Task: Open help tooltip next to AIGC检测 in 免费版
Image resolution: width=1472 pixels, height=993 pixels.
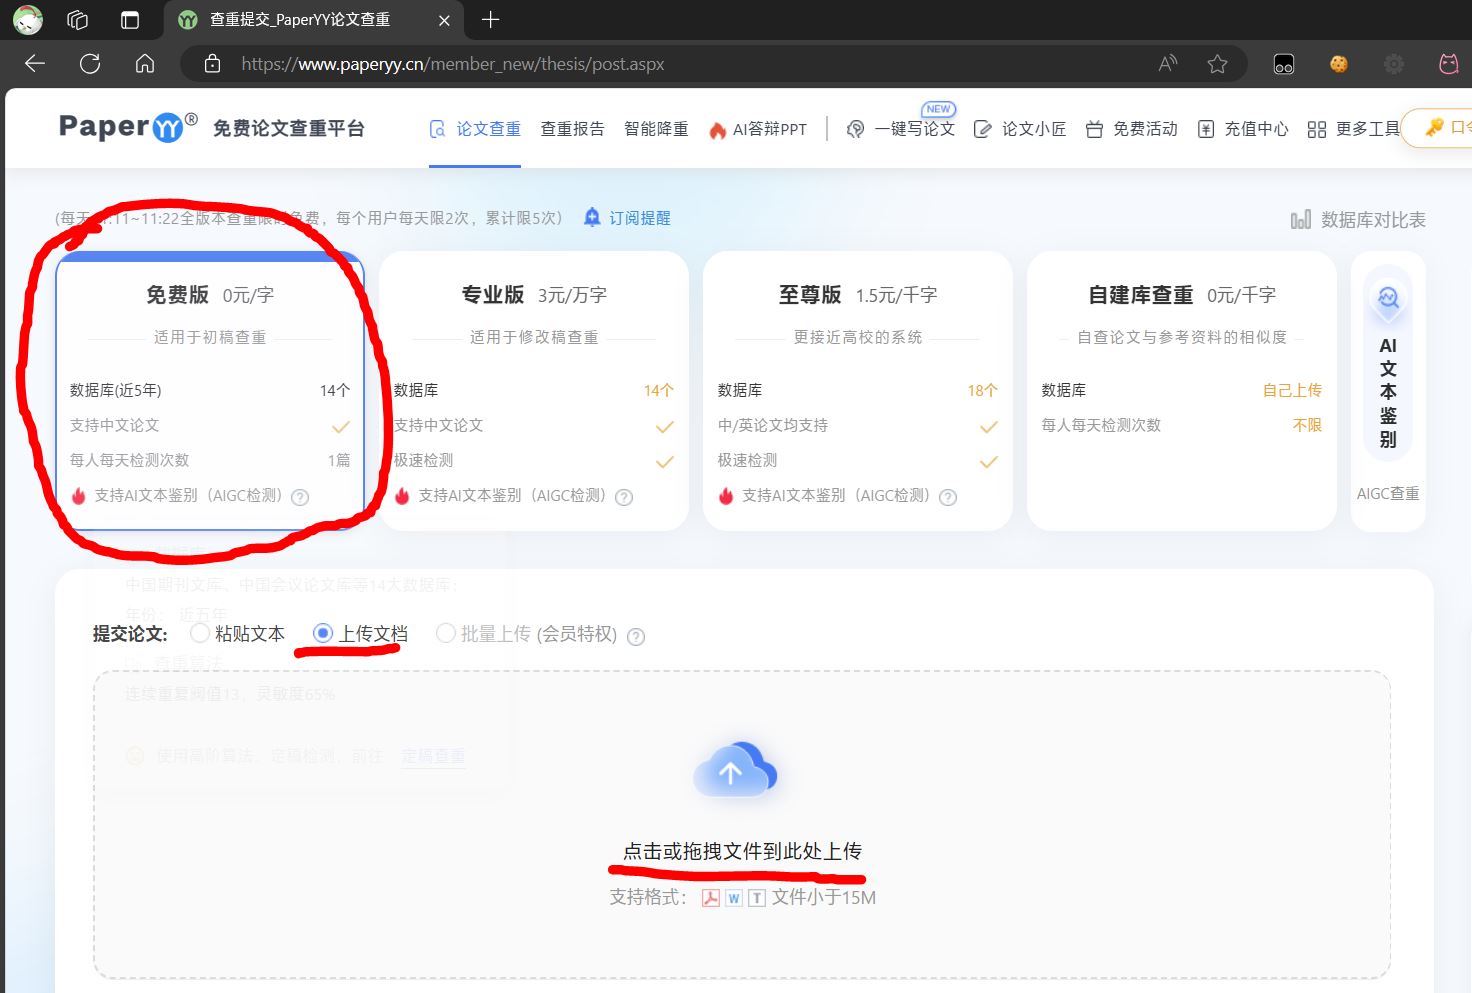Action: pos(299,497)
